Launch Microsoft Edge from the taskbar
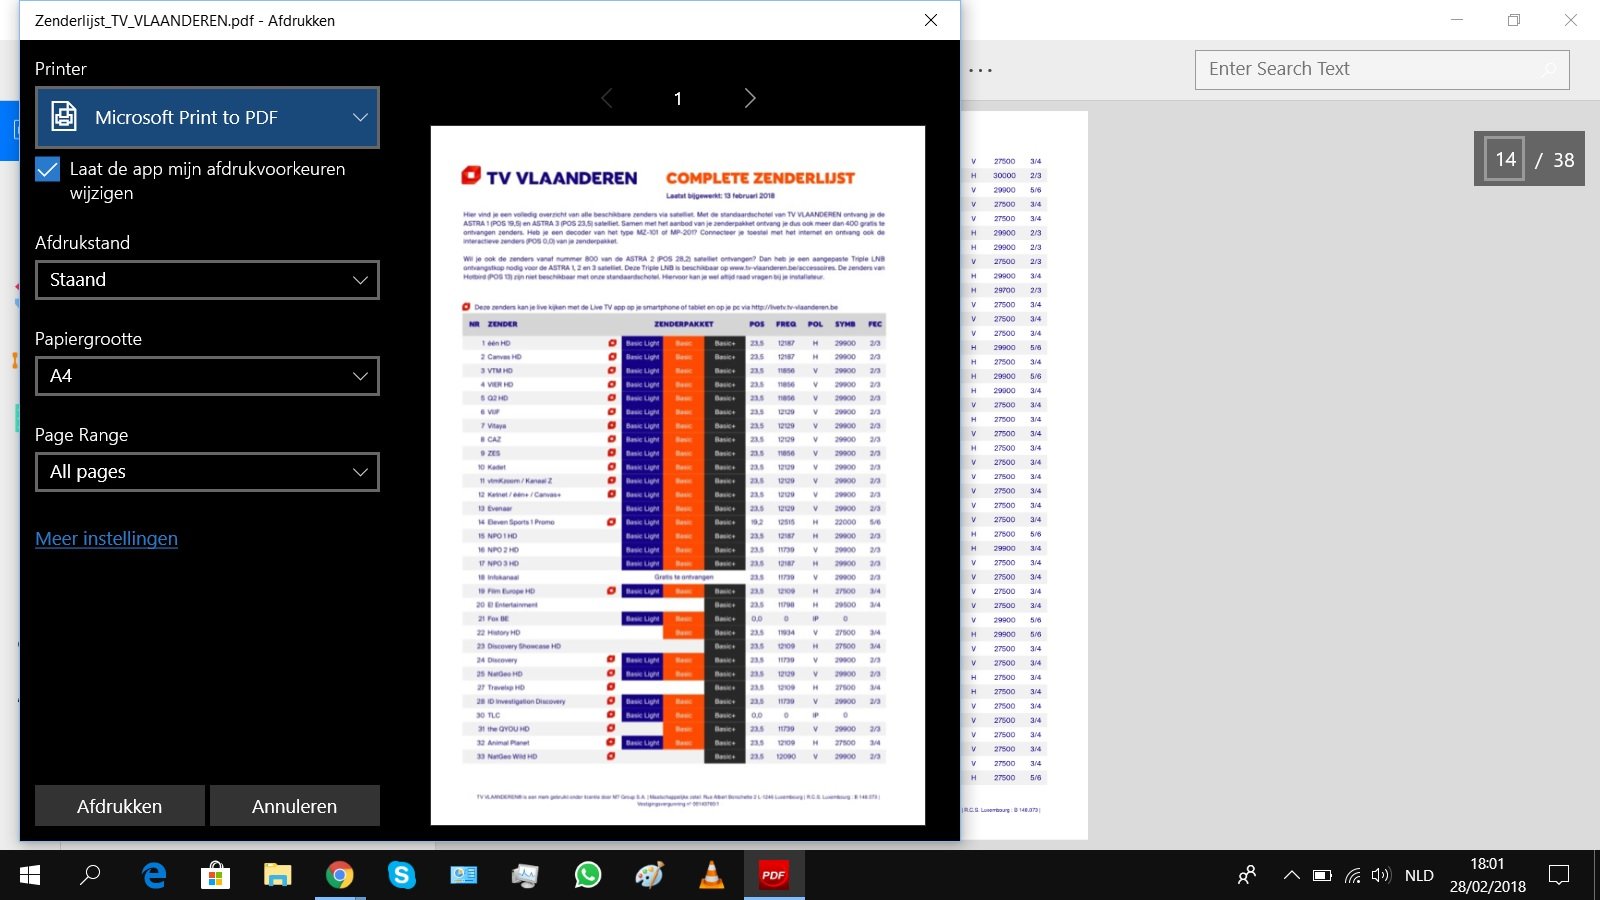Image resolution: width=1600 pixels, height=900 pixels. (154, 876)
